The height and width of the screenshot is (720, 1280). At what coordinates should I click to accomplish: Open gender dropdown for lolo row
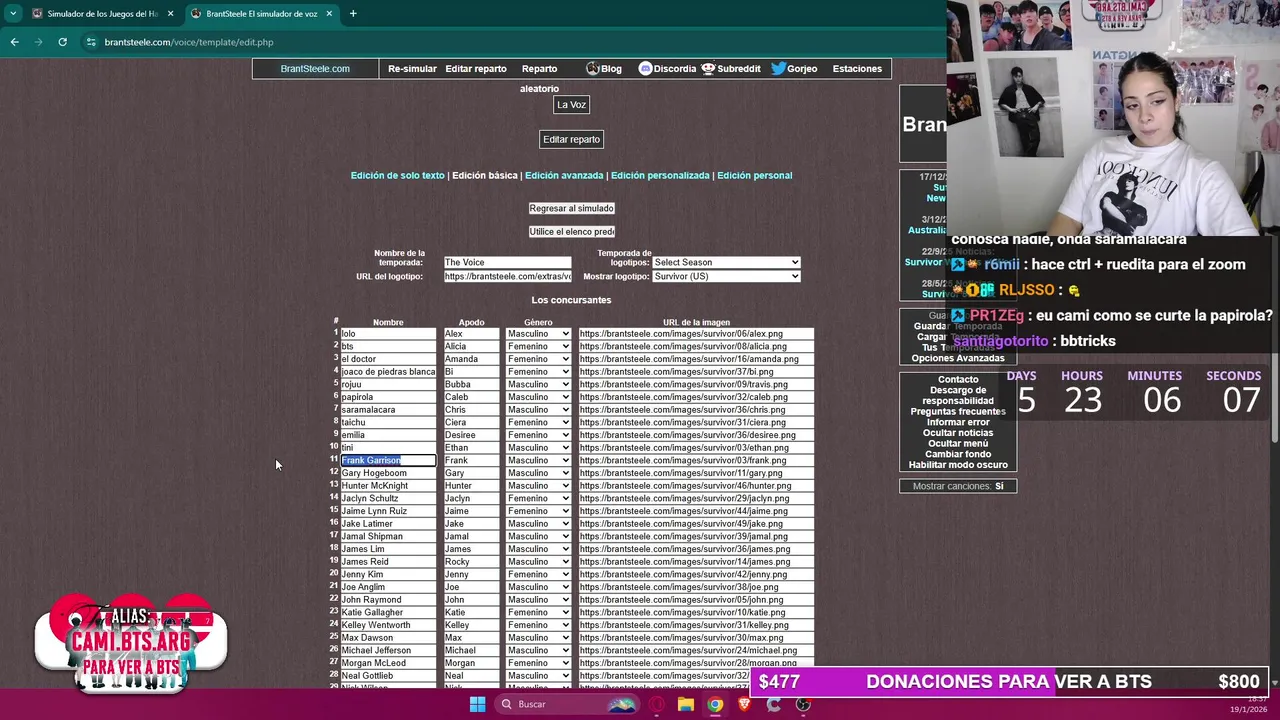click(538, 334)
